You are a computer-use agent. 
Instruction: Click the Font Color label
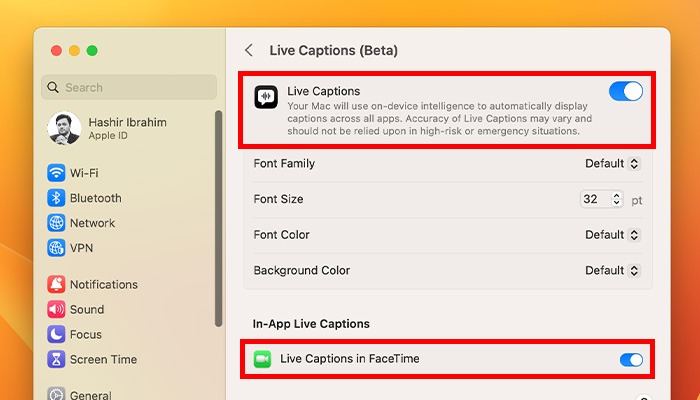(x=281, y=235)
